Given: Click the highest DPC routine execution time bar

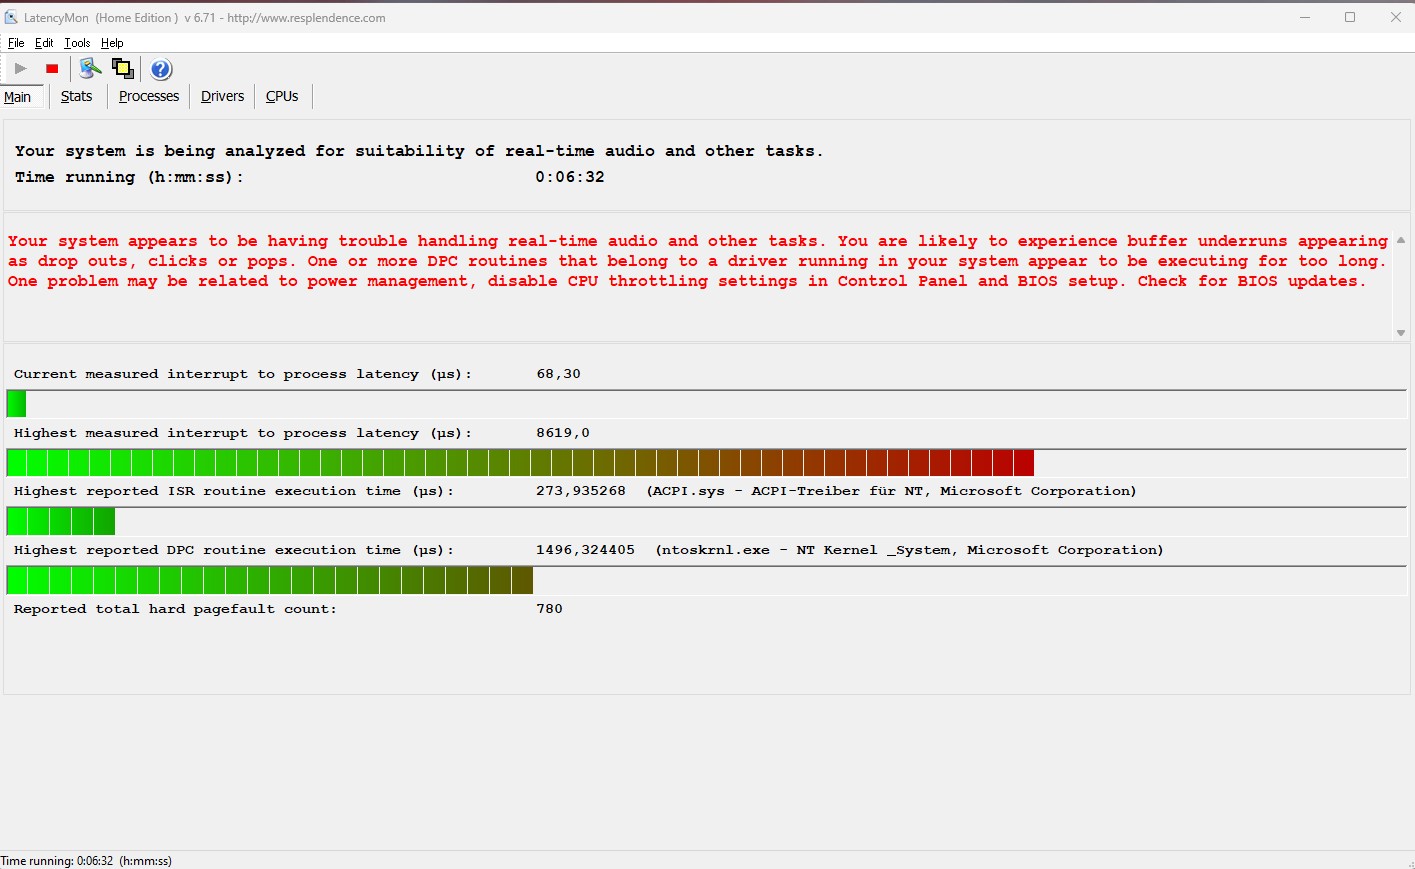Looking at the screenshot, I should tap(706, 580).
